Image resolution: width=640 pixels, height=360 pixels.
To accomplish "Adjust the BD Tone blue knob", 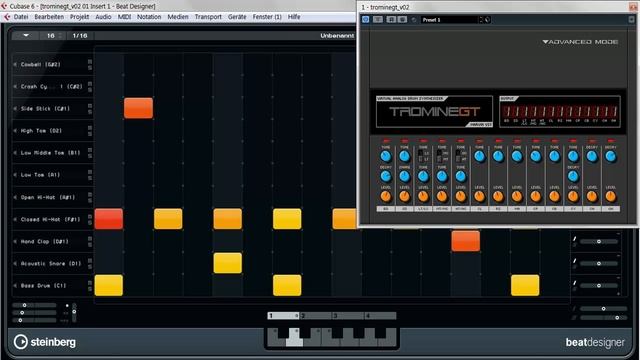I will [x=386, y=156].
